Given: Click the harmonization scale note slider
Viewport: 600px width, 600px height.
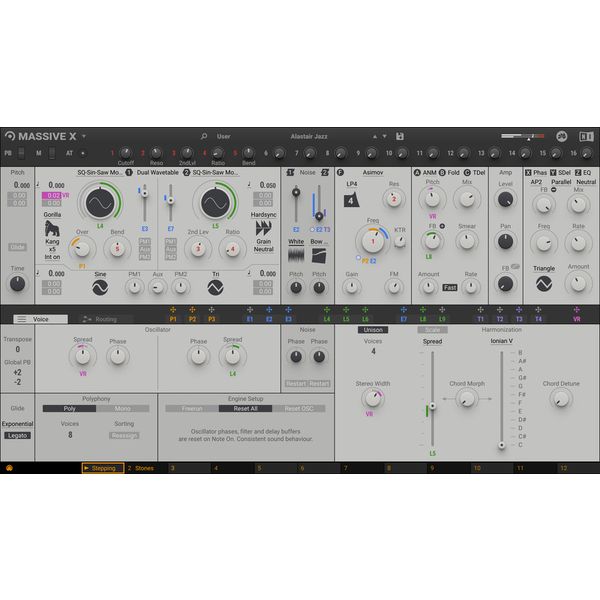Looking at the screenshot, I should [501, 398].
